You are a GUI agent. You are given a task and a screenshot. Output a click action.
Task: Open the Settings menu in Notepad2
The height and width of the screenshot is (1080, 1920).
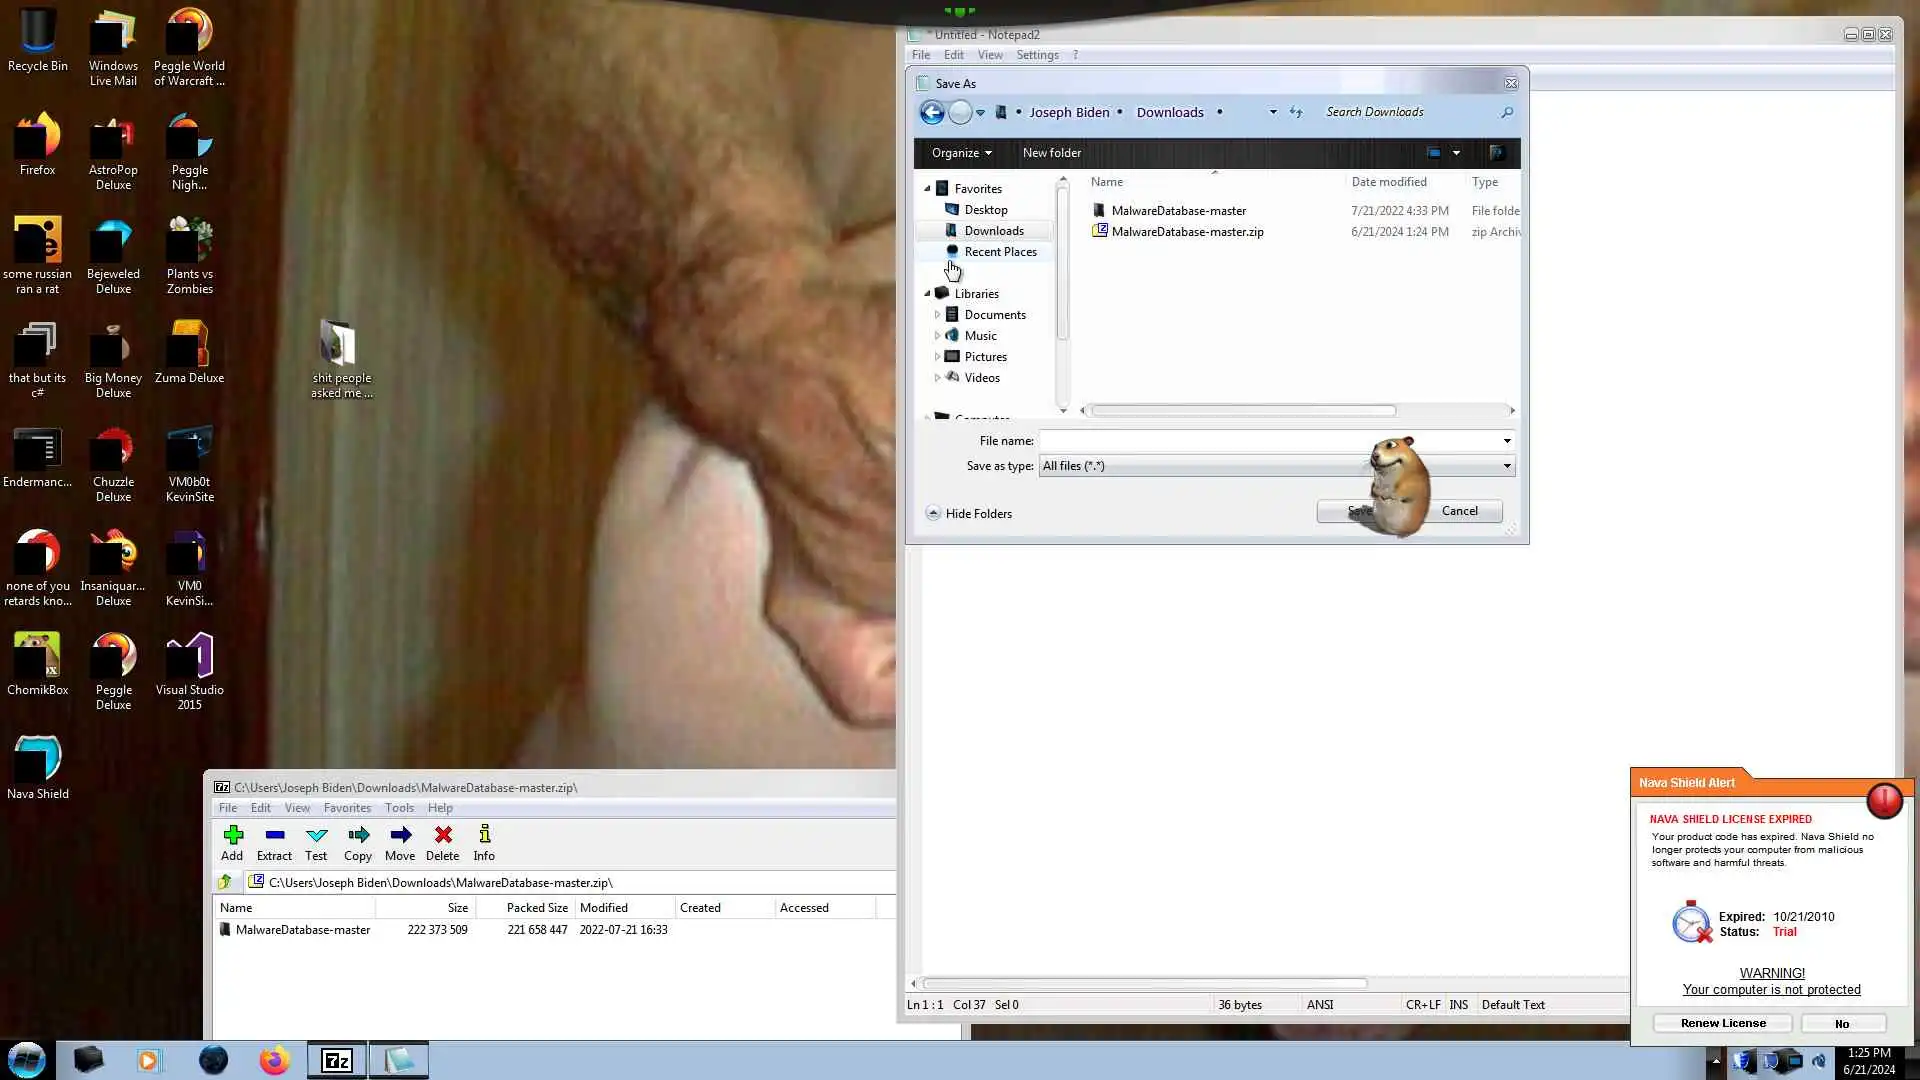coord(1037,55)
